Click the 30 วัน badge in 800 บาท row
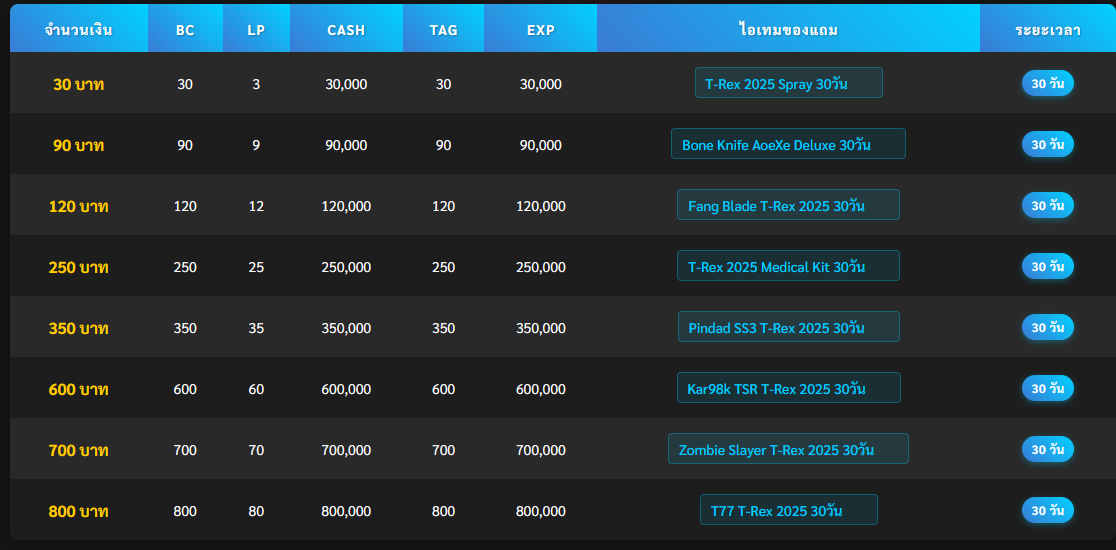This screenshot has width=1116, height=550. 1047,511
